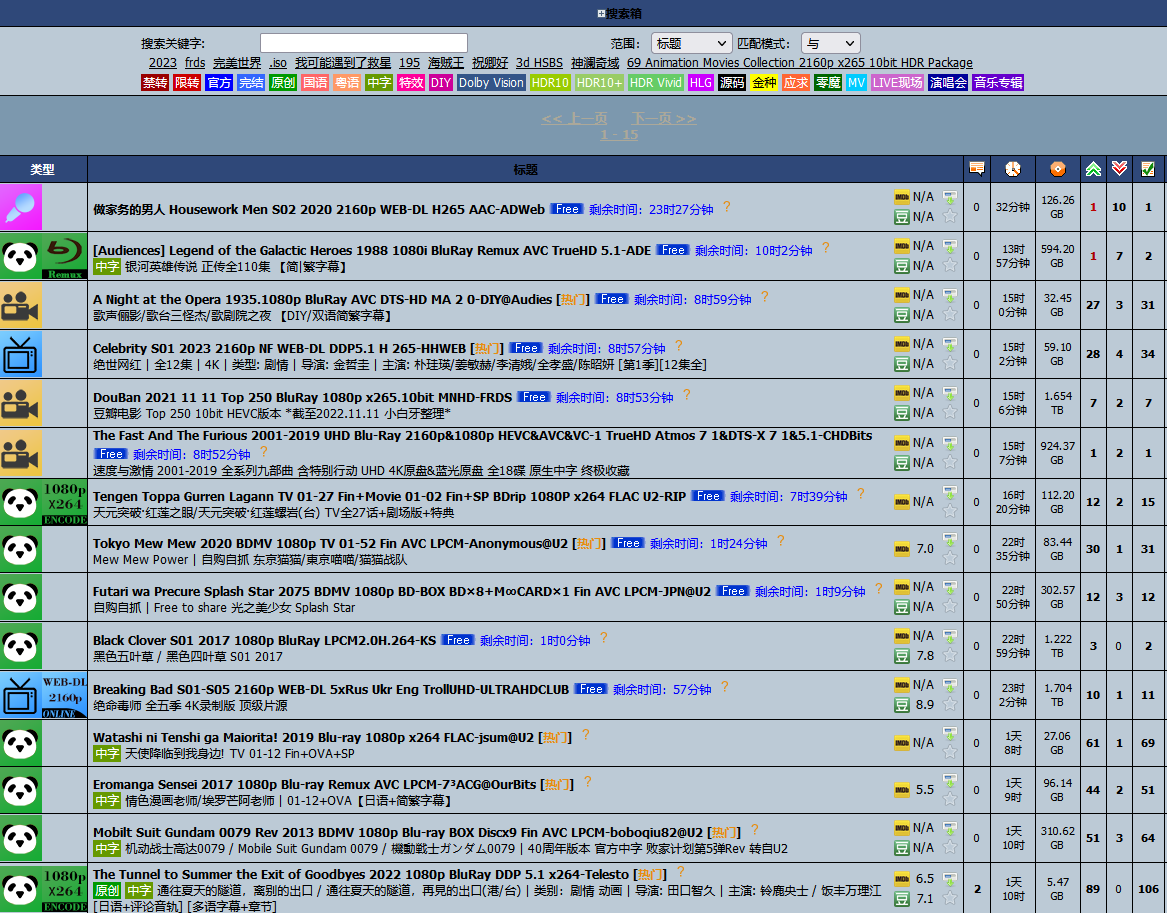Select the 金种 tag filter
The image size is (1167, 913).
(x=764, y=83)
